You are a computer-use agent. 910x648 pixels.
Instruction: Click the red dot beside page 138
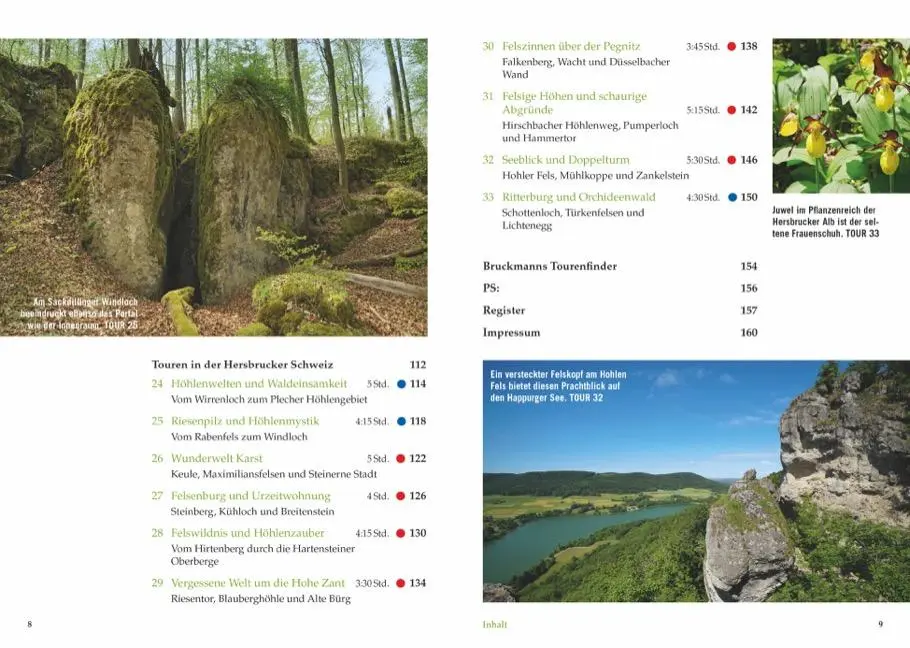tap(732, 46)
